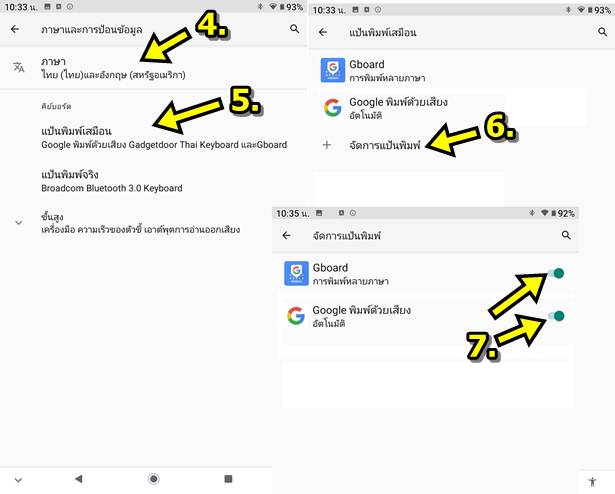Viewport: 615px width, 494px height.
Task: Tap the Android home navigation button
Action: [x=154, y=479]
